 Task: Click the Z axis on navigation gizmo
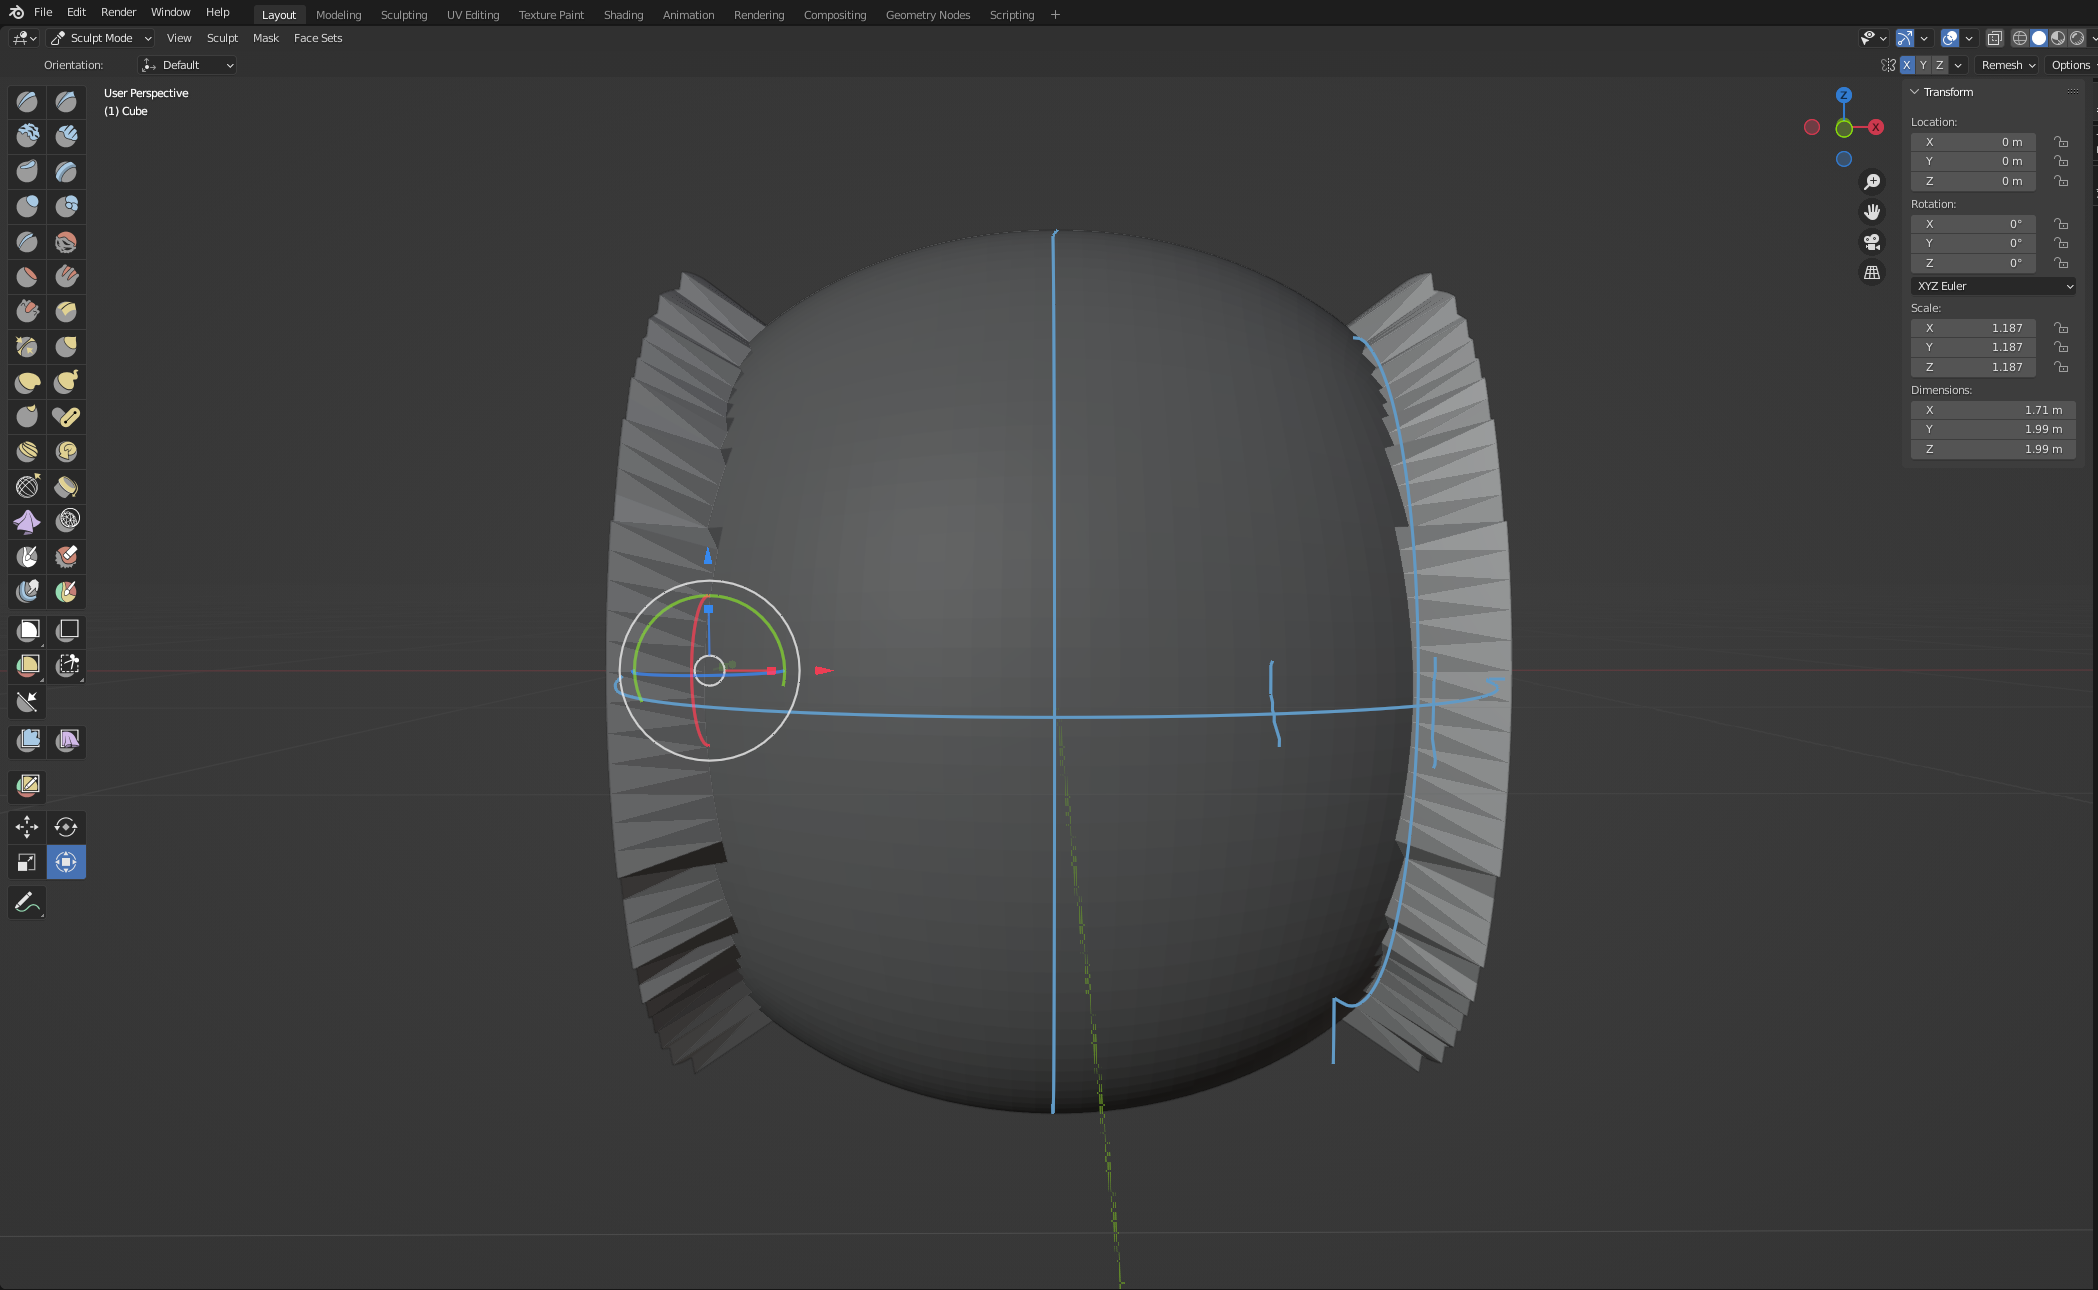click(1843, 95)
